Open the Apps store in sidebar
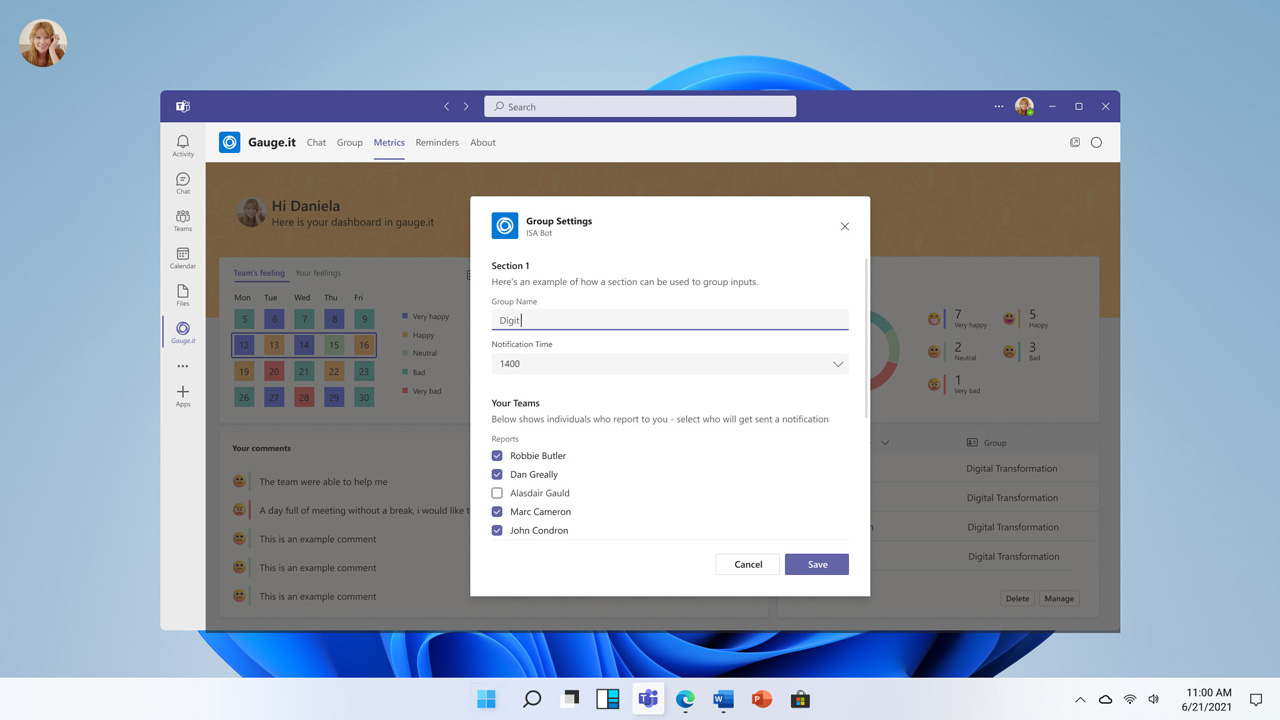 coord(183,395)
